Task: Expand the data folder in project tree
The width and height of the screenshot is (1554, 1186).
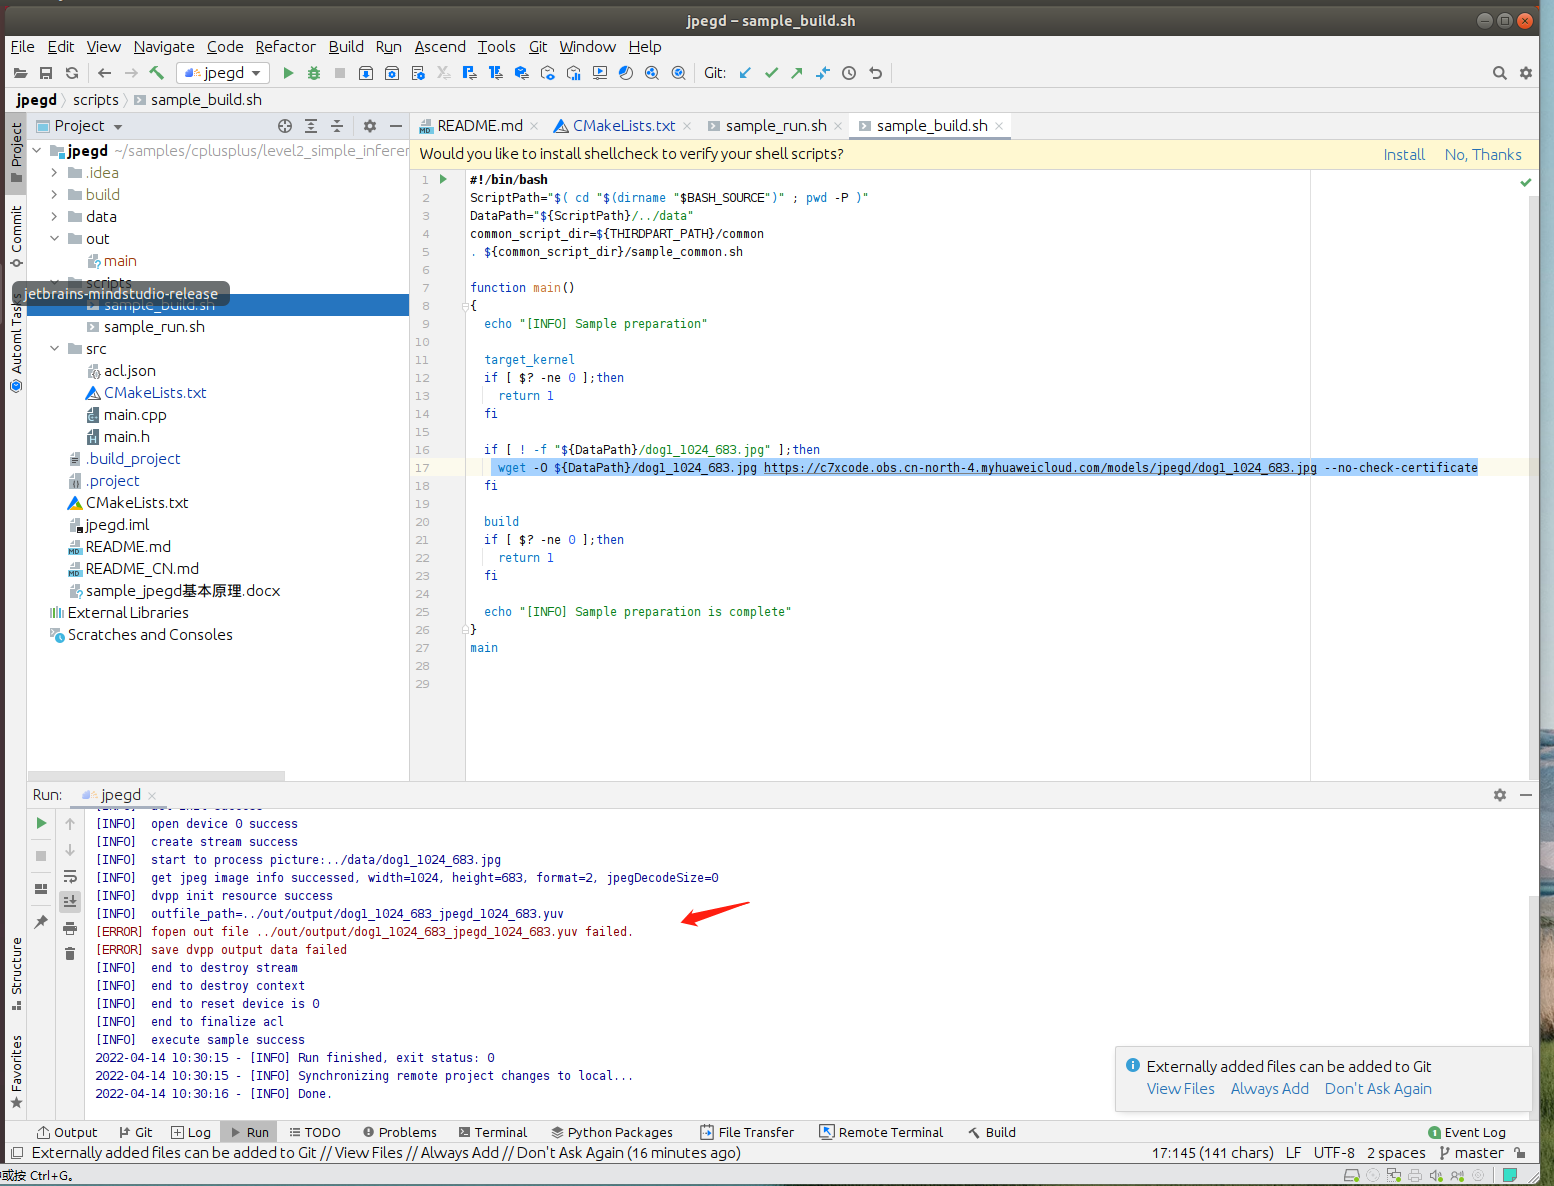Action: click(x=55, y=217)
